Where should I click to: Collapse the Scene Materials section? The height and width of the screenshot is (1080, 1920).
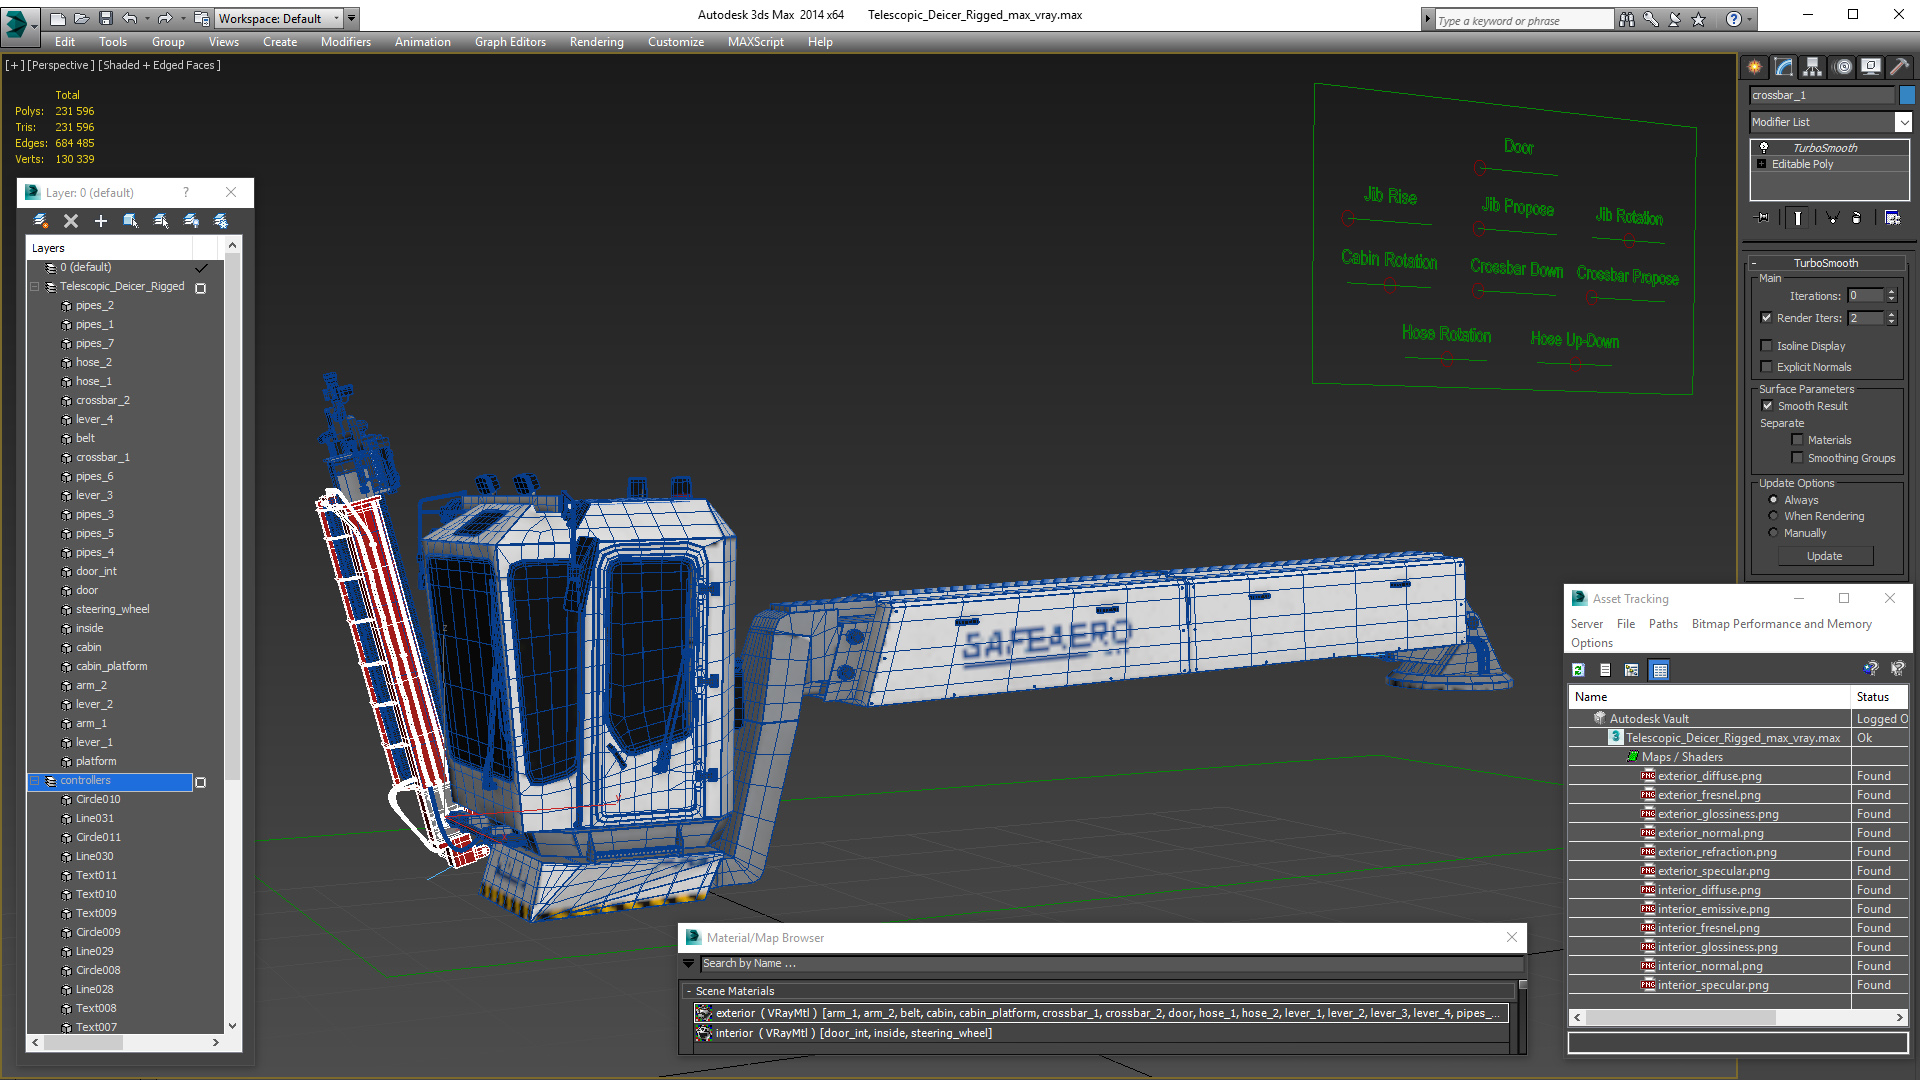click(689, 991)
